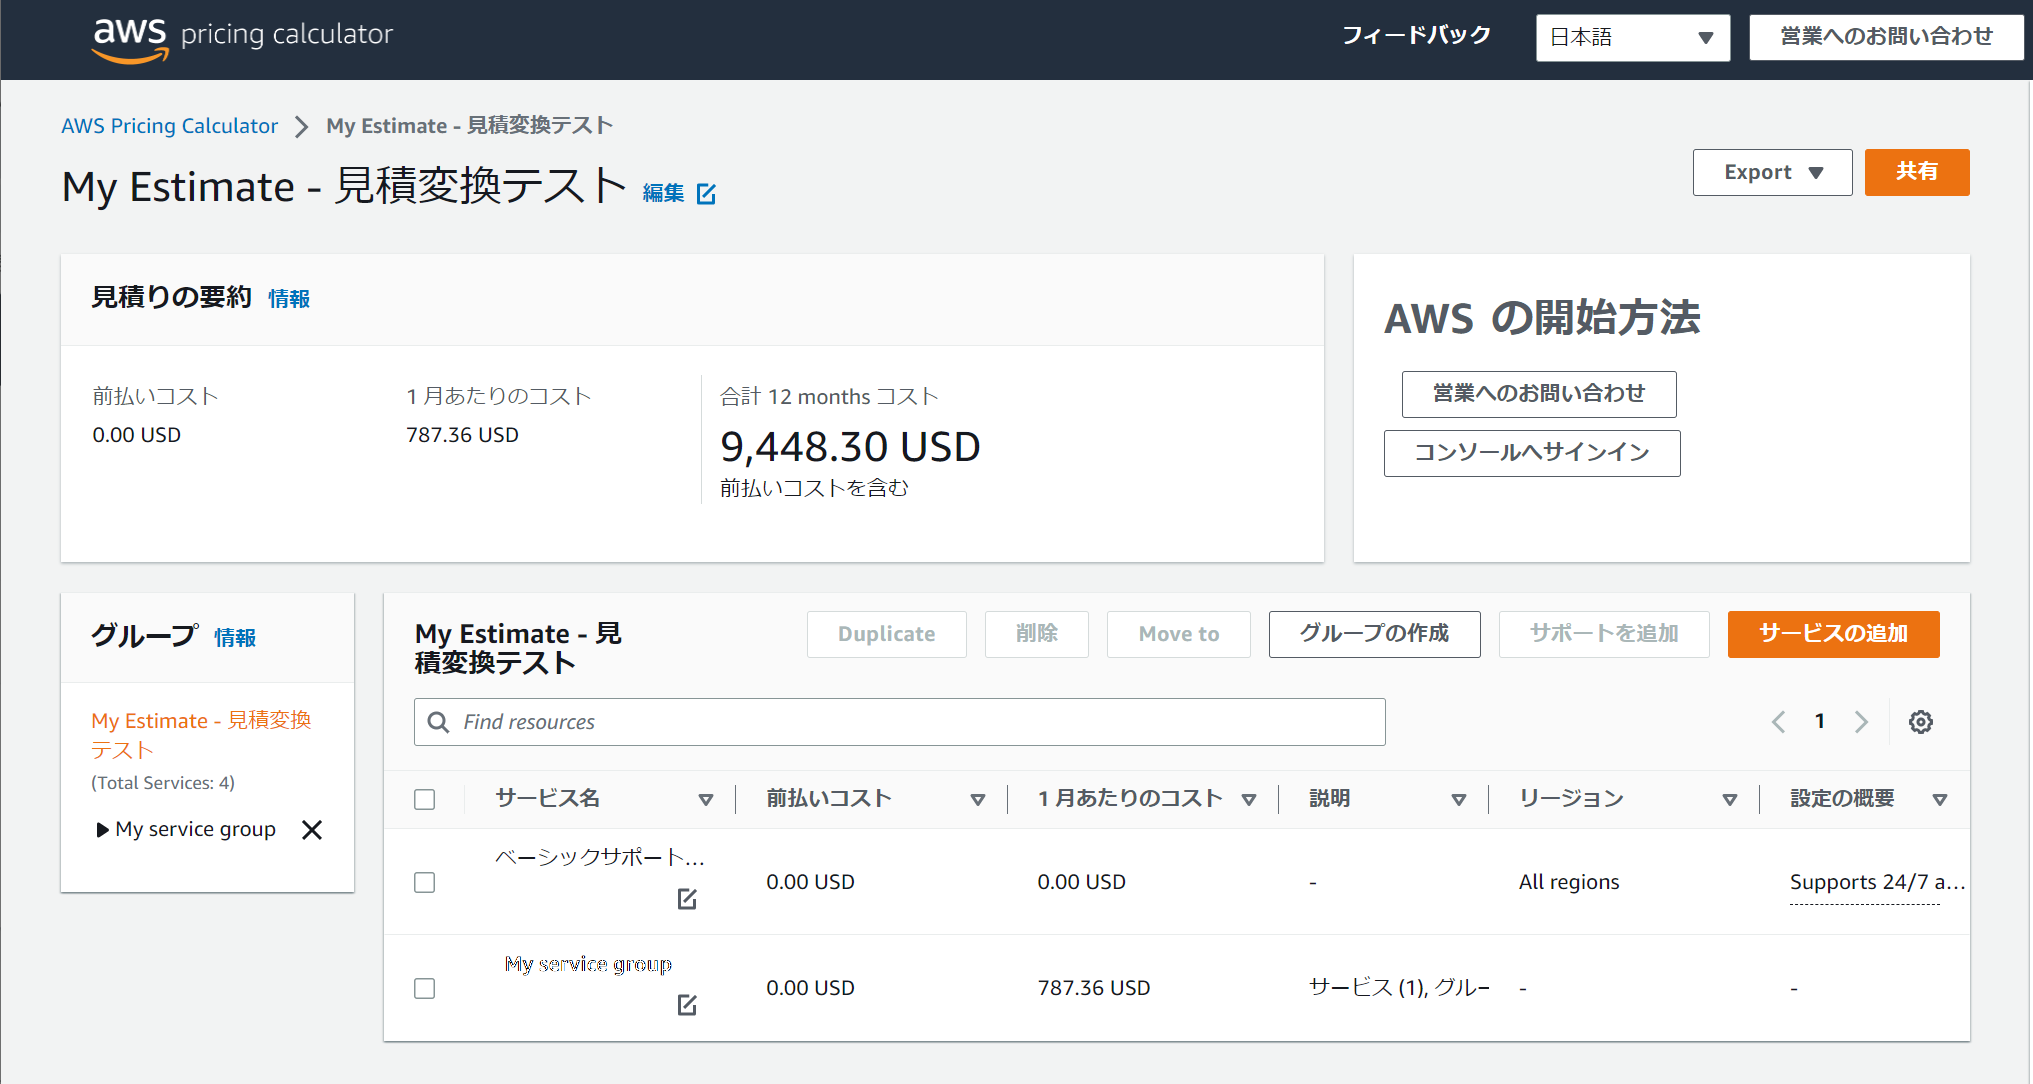This screenshot has height=1084, width=2033.
Task: Open table preferences gear icon
Action: (1920, 722)
